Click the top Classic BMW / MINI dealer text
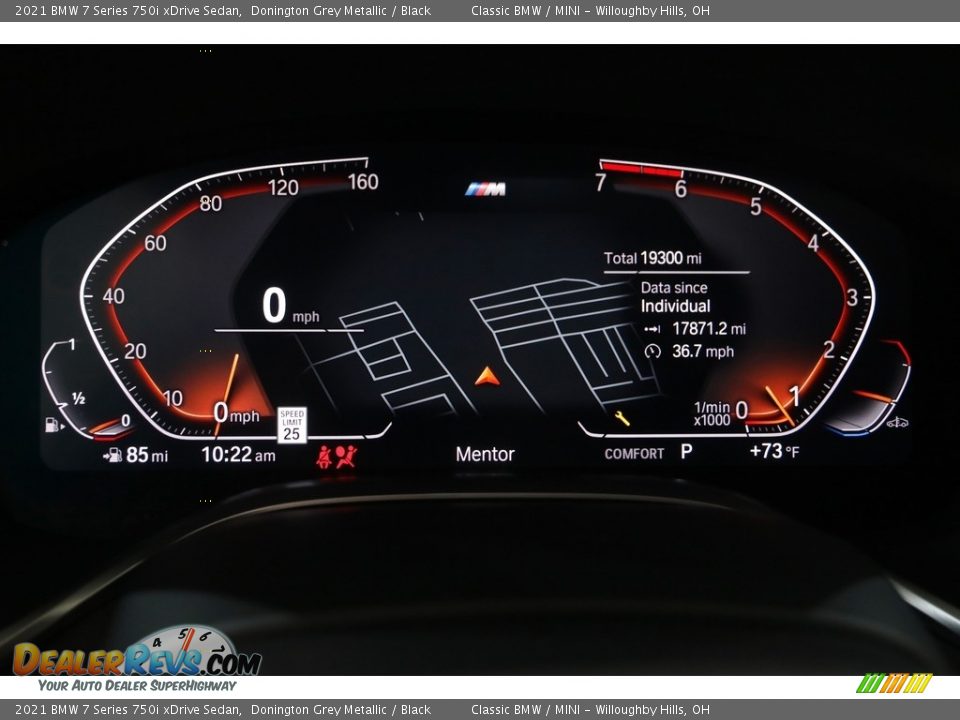The image size is (960, 720). 590,10
